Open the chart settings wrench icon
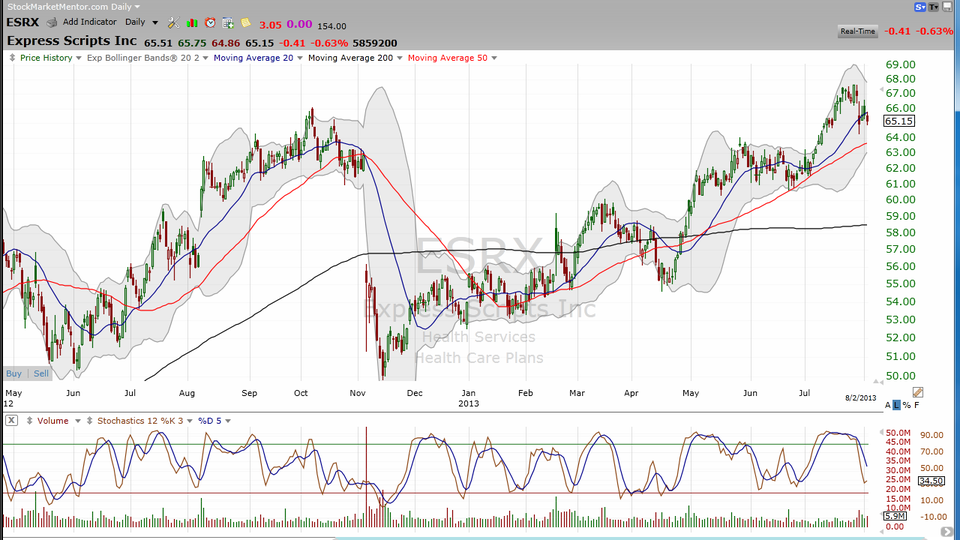 click(173, 23)
